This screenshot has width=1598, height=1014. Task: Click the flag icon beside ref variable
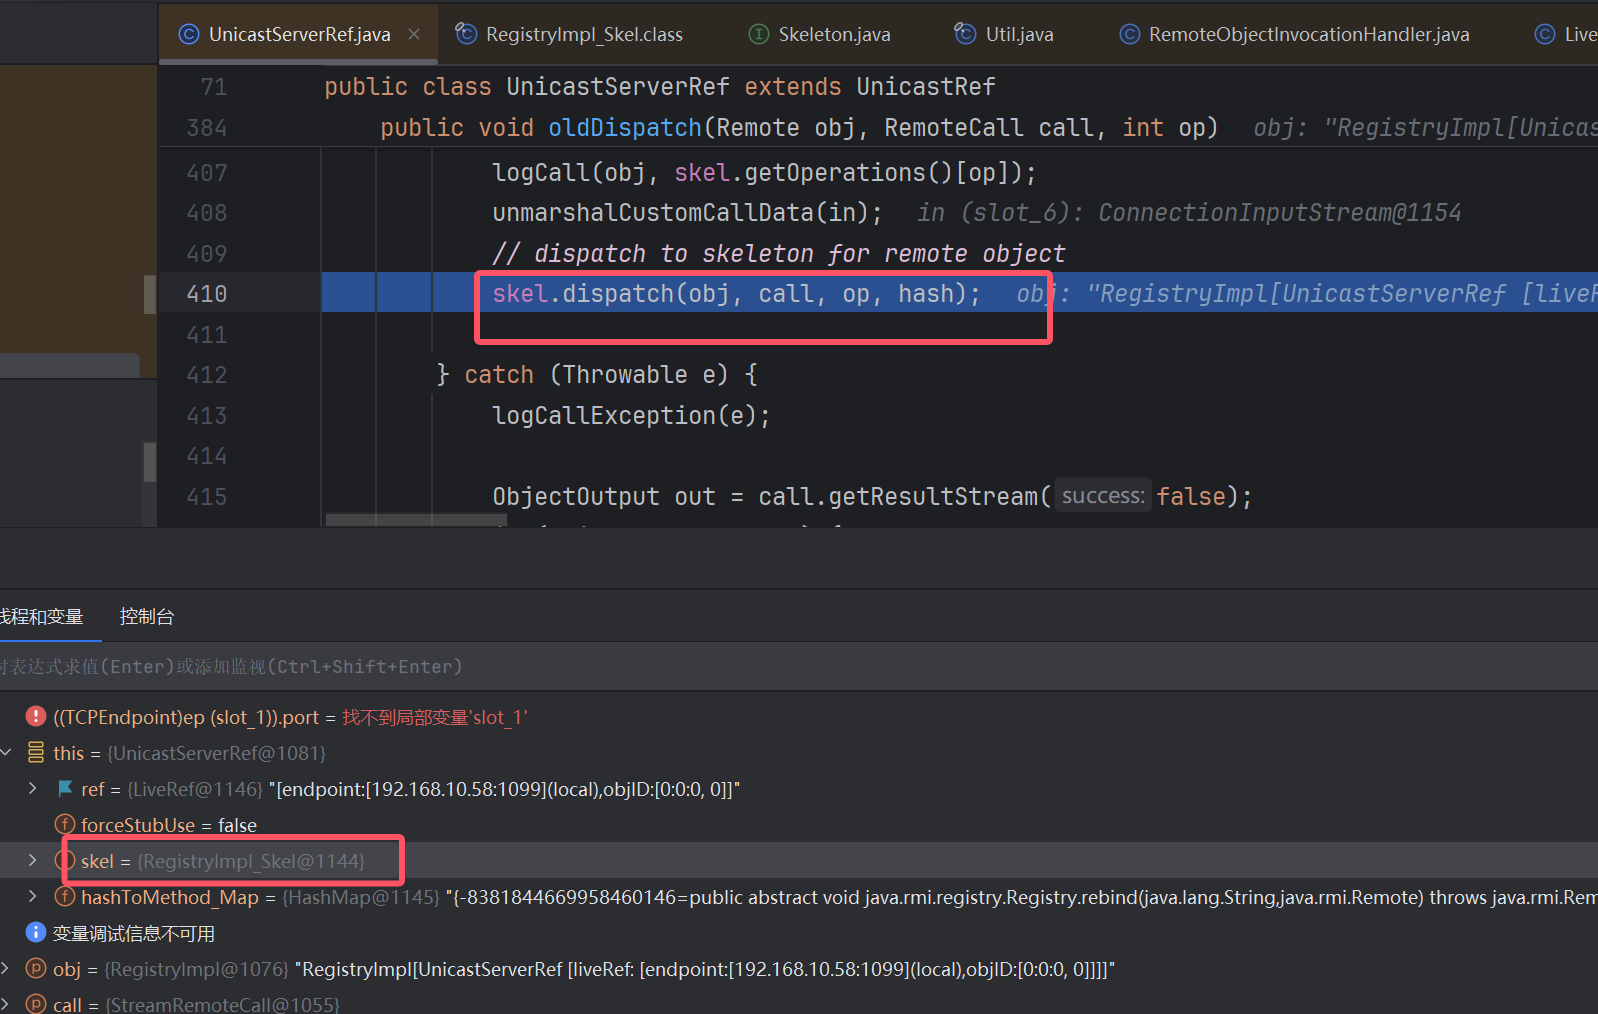pos(65,789)
